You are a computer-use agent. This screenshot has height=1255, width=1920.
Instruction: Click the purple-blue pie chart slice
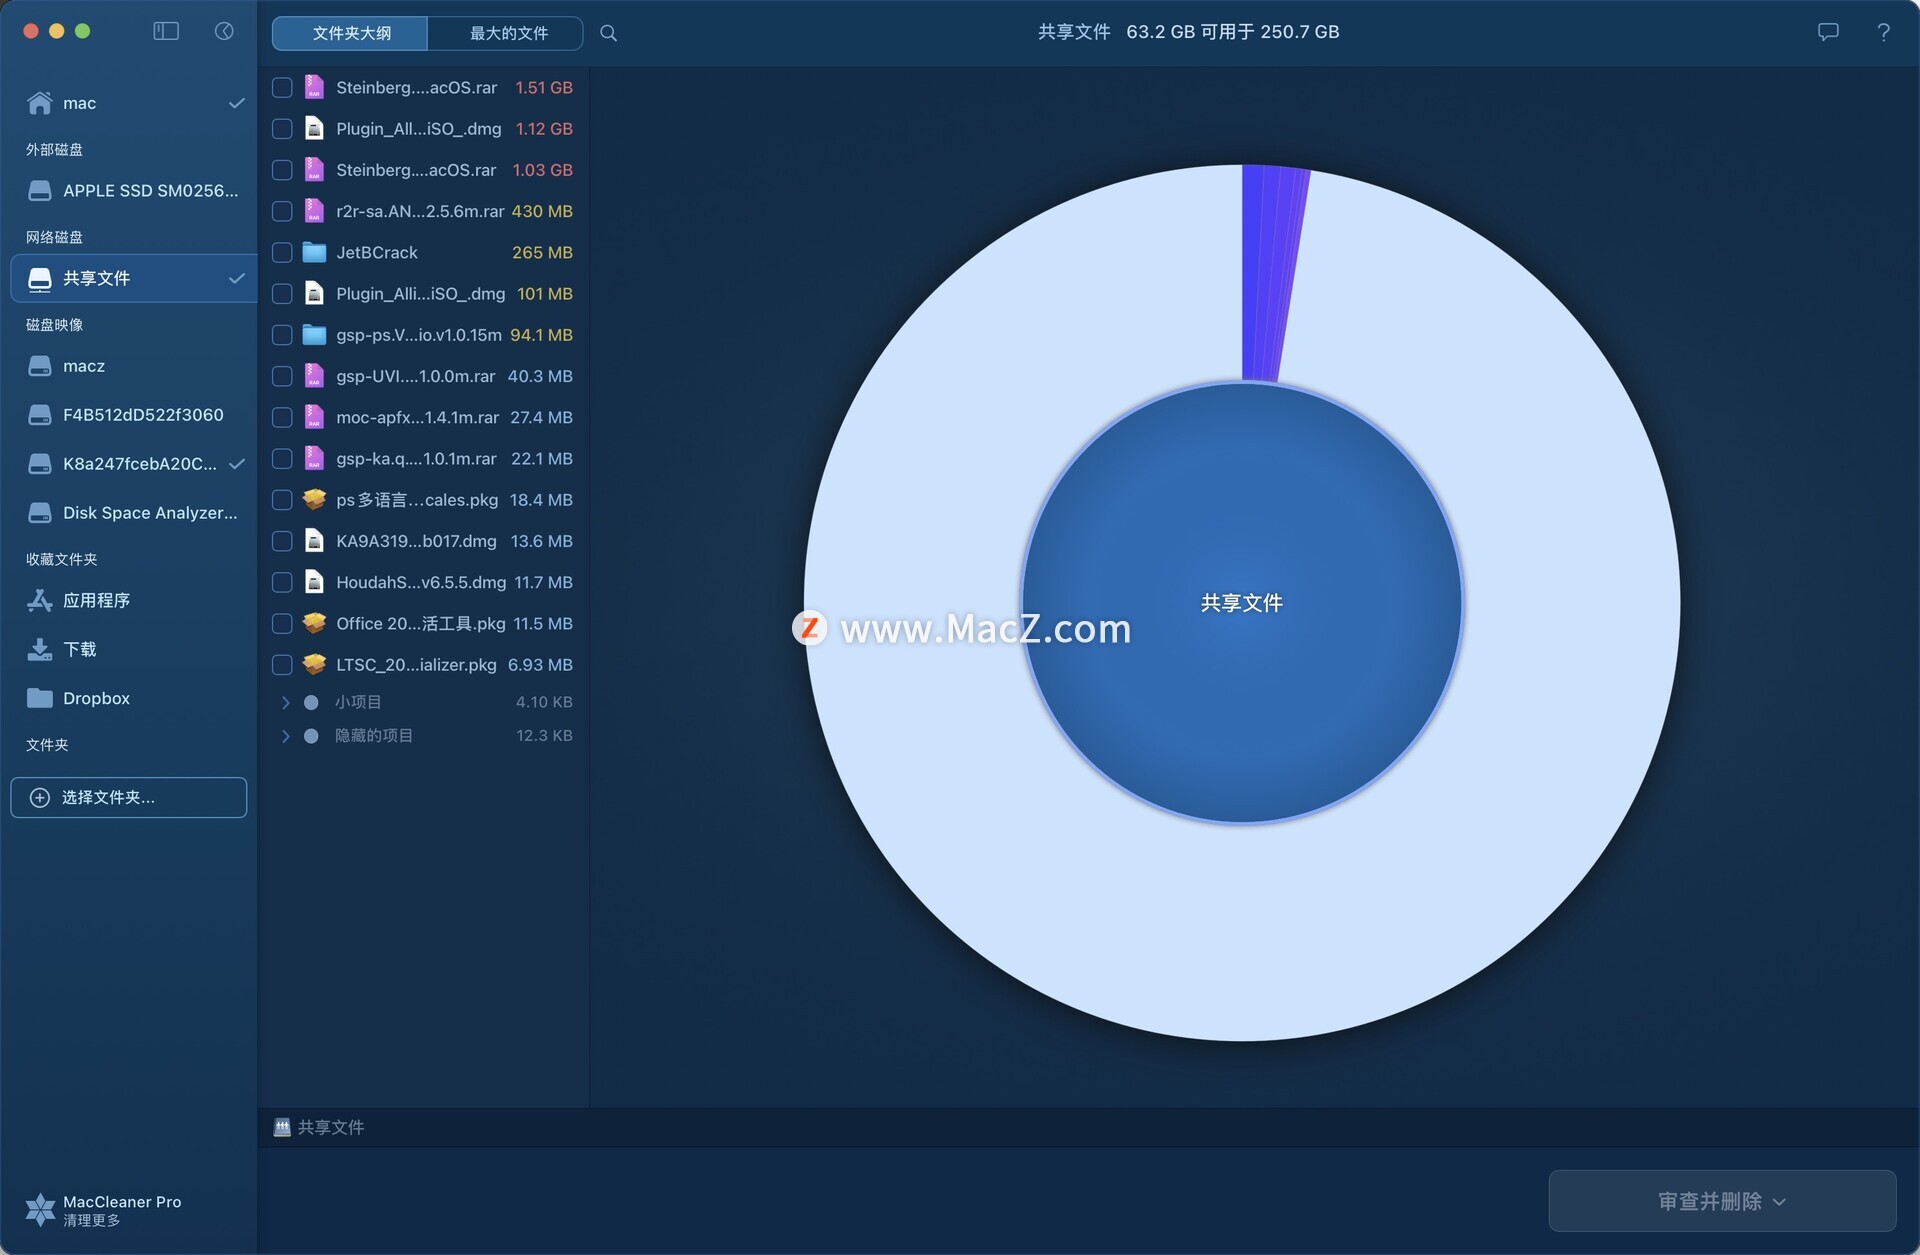point(1267,272)
